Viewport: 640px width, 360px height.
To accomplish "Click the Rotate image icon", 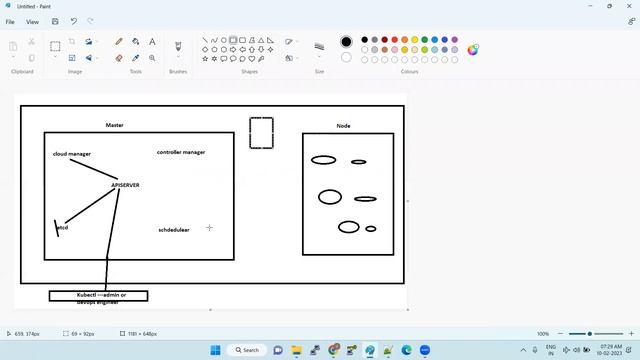I will point(89,42).
